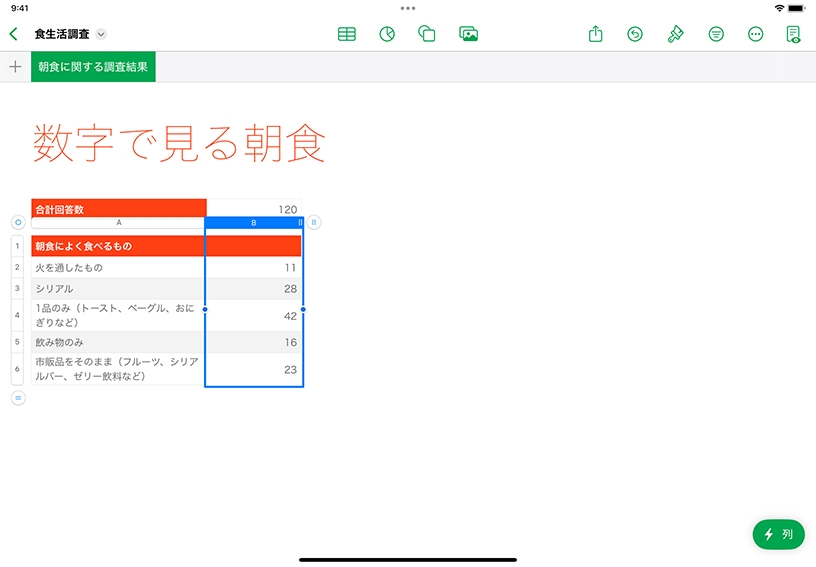Add a new sheet with plus button
This screenshot has height=567, width=816.
(x=15, y=67)
